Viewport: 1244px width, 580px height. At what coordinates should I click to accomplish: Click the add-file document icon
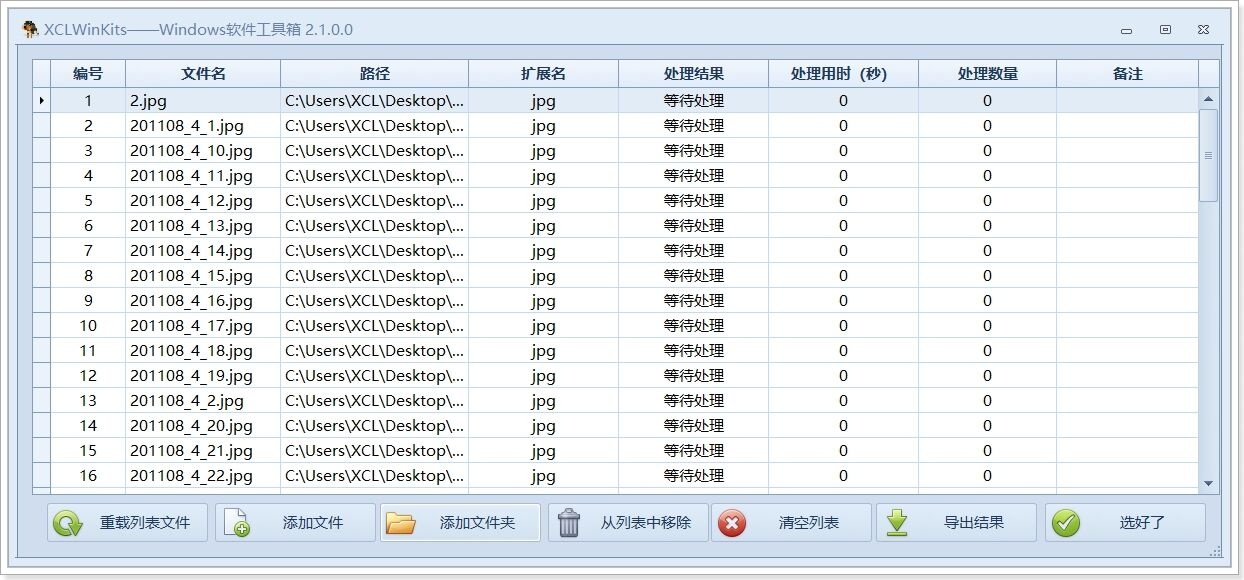(236, 523)
